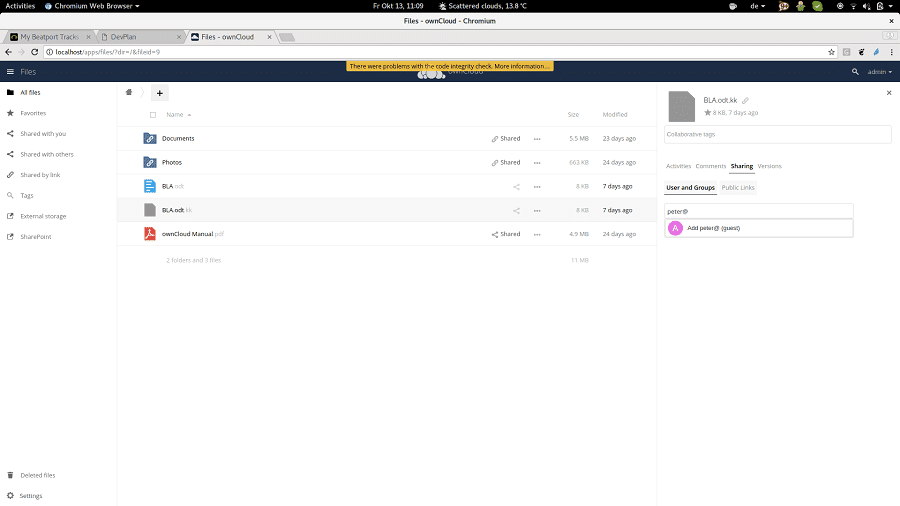
Task: Click the ownCloud Manual PDF icon
Action: [150, 234]
